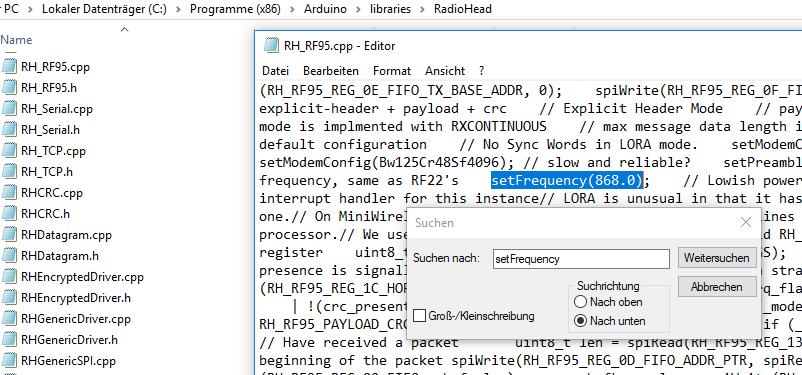Expand breadcrumb arrow before Lokaler Datenträger
Viewport: 802px width, 375px height.
pyautogui.click(x=30, y=9)
